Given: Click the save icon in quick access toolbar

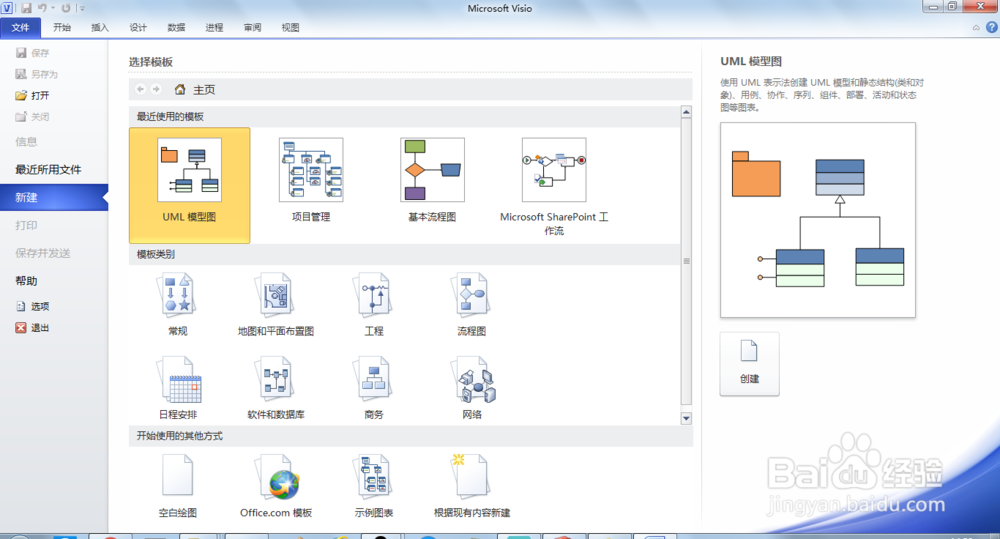Looking at the screenshot, I should 26,8.
